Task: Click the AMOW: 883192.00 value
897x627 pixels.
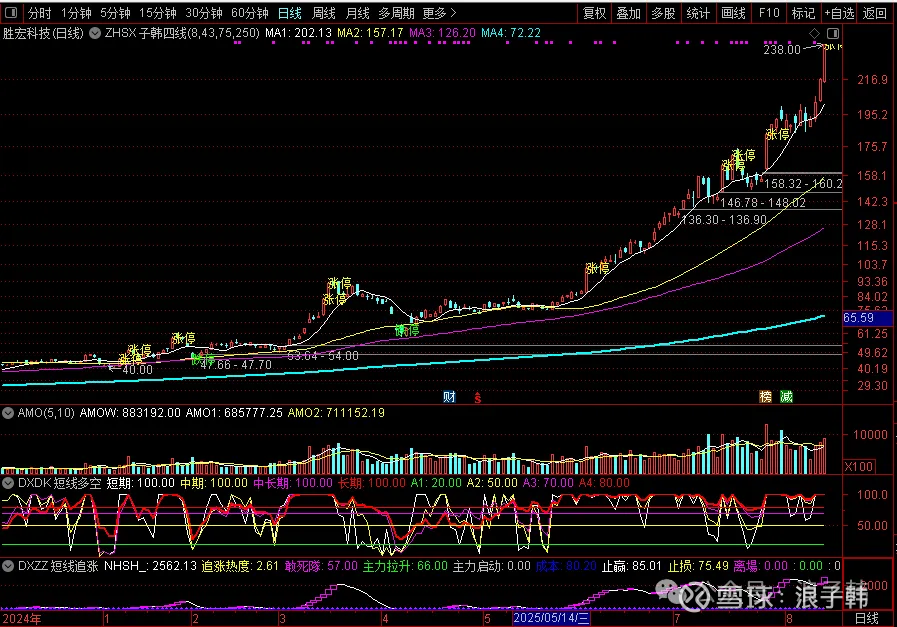Action: tap(130, 413)
